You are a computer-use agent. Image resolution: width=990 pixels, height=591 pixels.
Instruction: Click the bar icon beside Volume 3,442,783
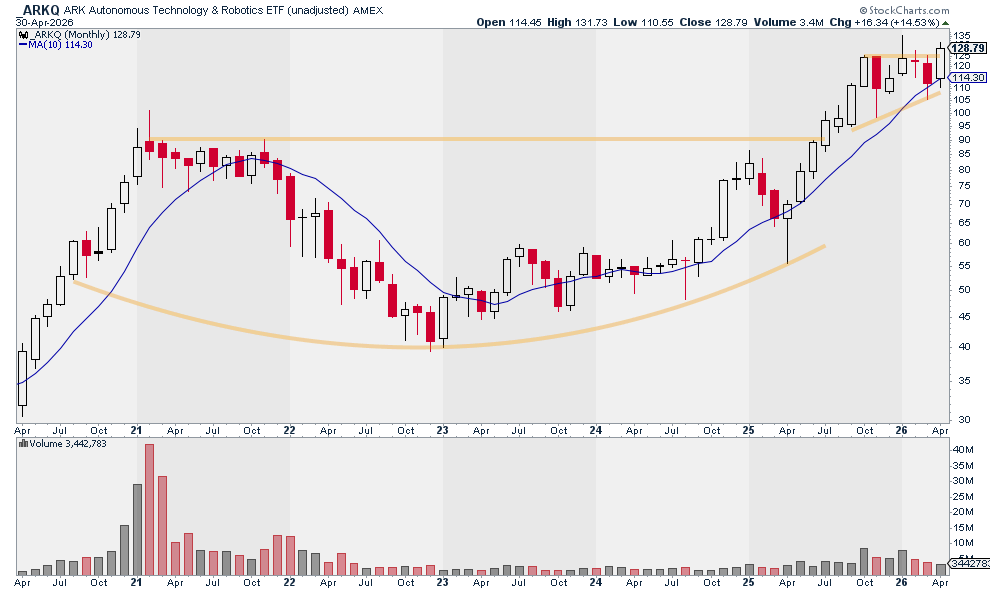(x=23, y=444)
